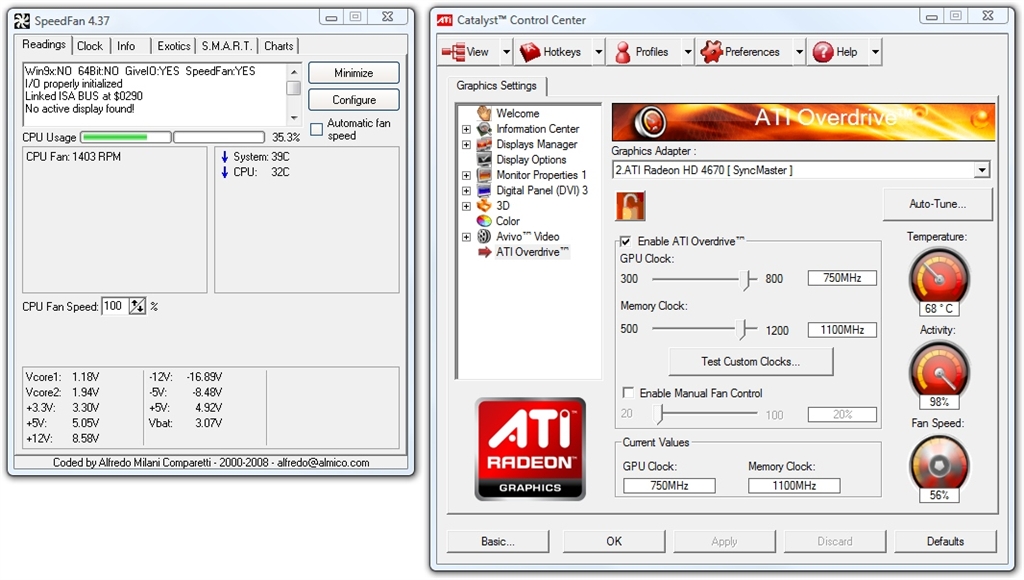Click the SpeedFan title bar app icon
The image size is (1024, 580).
click(22, 21)
